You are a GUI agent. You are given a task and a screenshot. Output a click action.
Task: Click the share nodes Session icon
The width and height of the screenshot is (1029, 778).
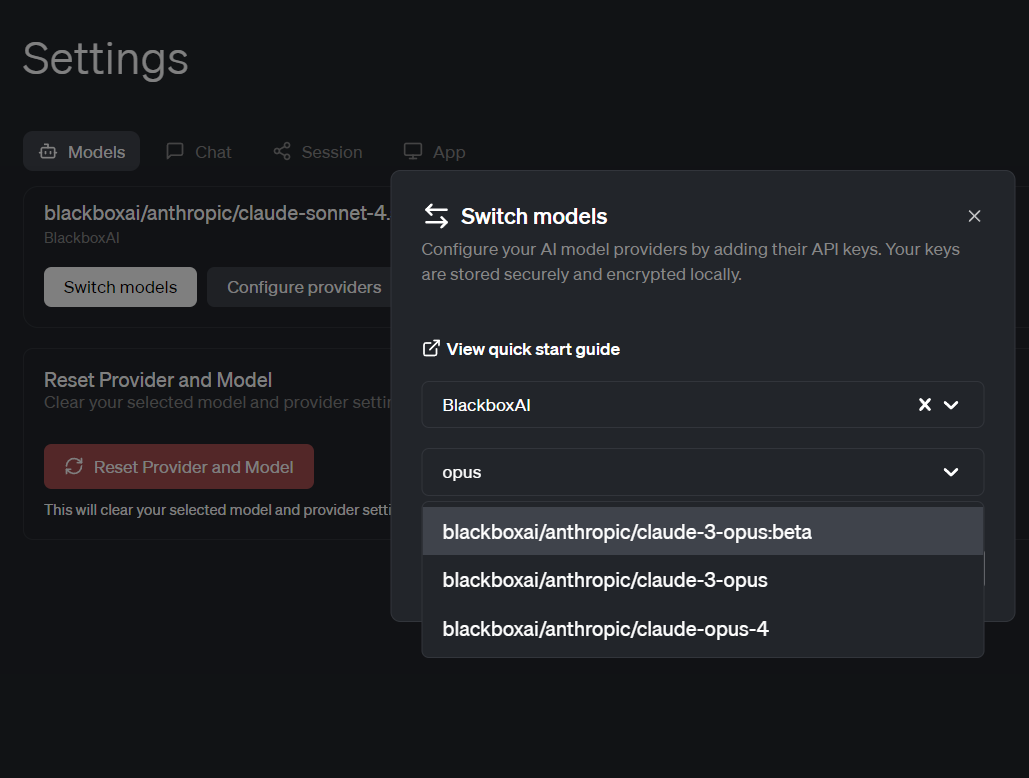click(x=282, y=151)
